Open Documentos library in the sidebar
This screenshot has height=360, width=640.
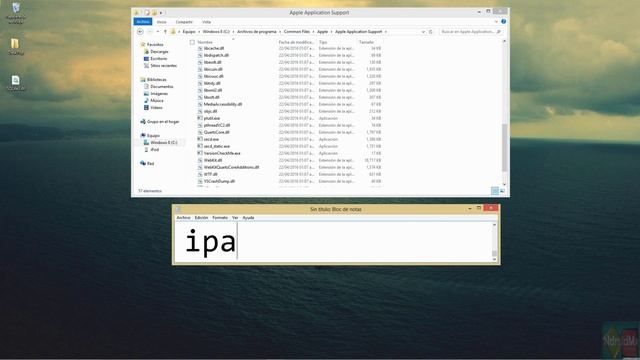click(x=158, y=87)
